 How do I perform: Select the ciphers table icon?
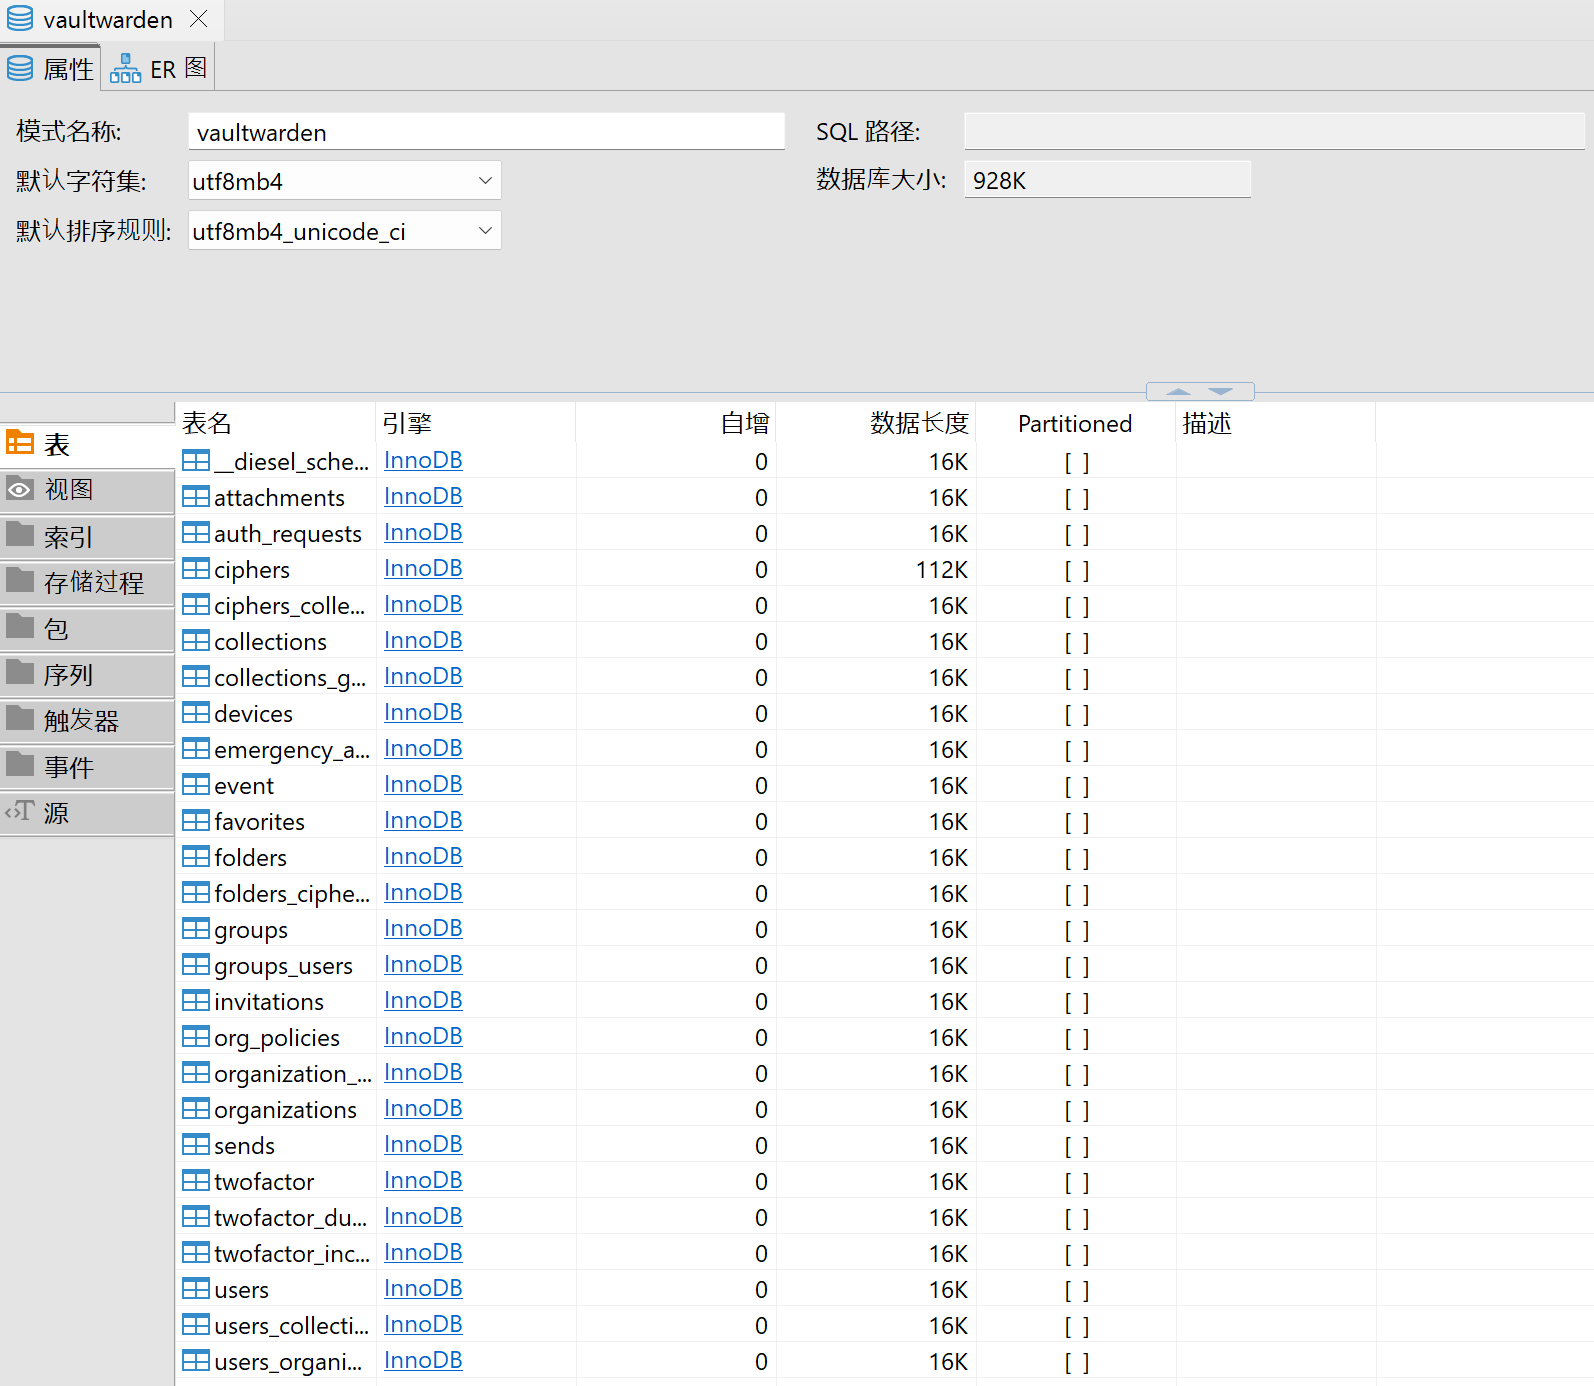pos(196,569)
